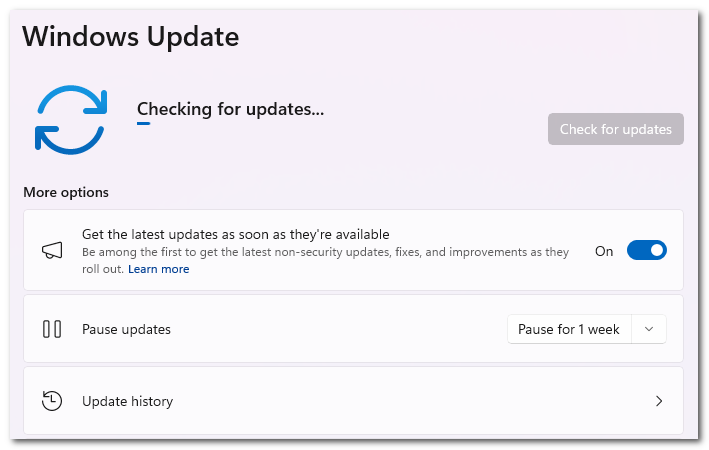
Task: Click the Checking for updates status text
Action: point(230,109)
